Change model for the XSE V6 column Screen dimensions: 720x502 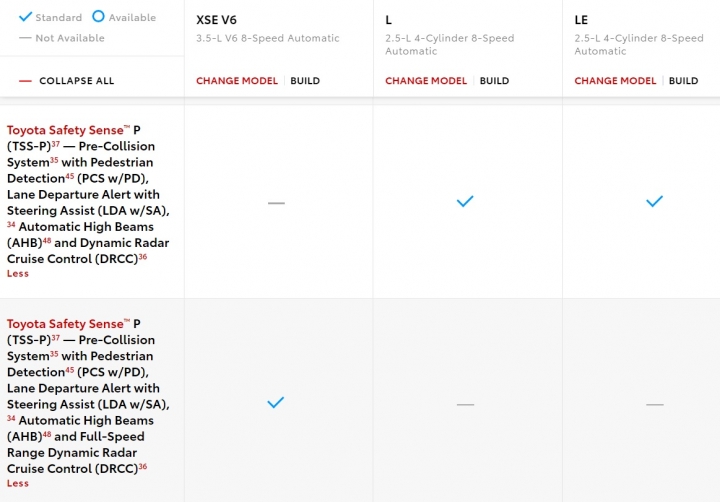click(x=237, y=81)
